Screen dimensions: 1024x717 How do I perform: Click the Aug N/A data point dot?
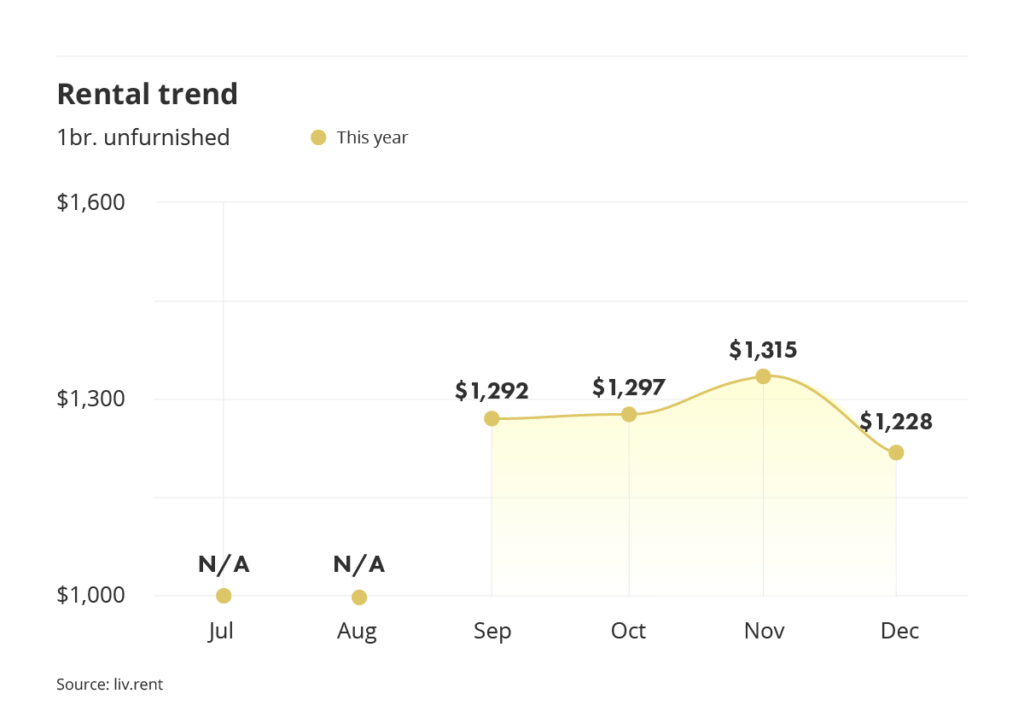[359, 597]
